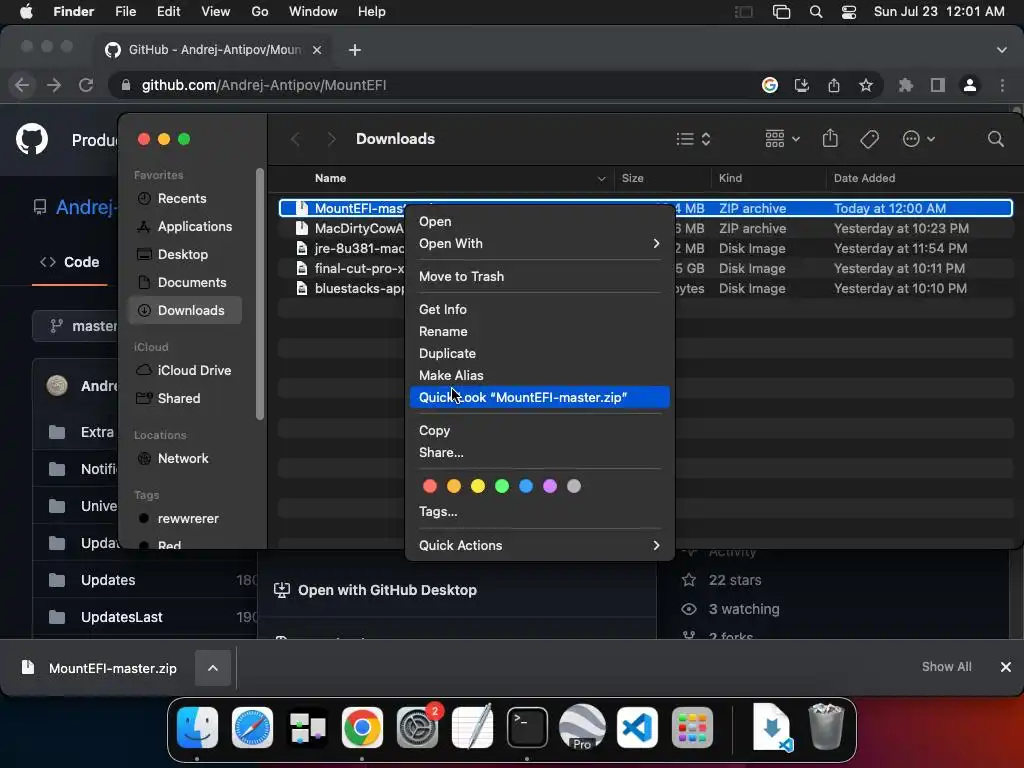
Task: Expand the Quick Actions submenu
Action: click(539, 545)
